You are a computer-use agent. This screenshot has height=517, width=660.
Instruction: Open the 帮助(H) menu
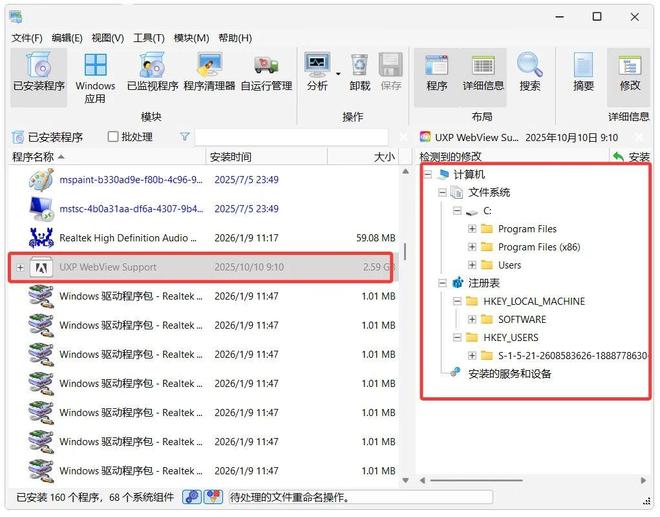point(235,38)
